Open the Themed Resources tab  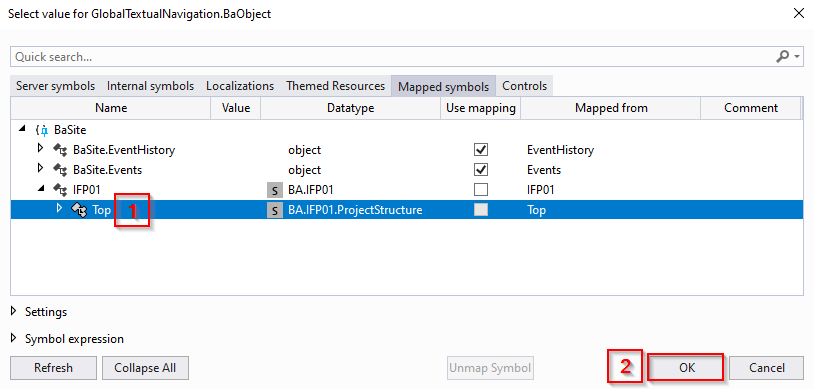(335, 86)
